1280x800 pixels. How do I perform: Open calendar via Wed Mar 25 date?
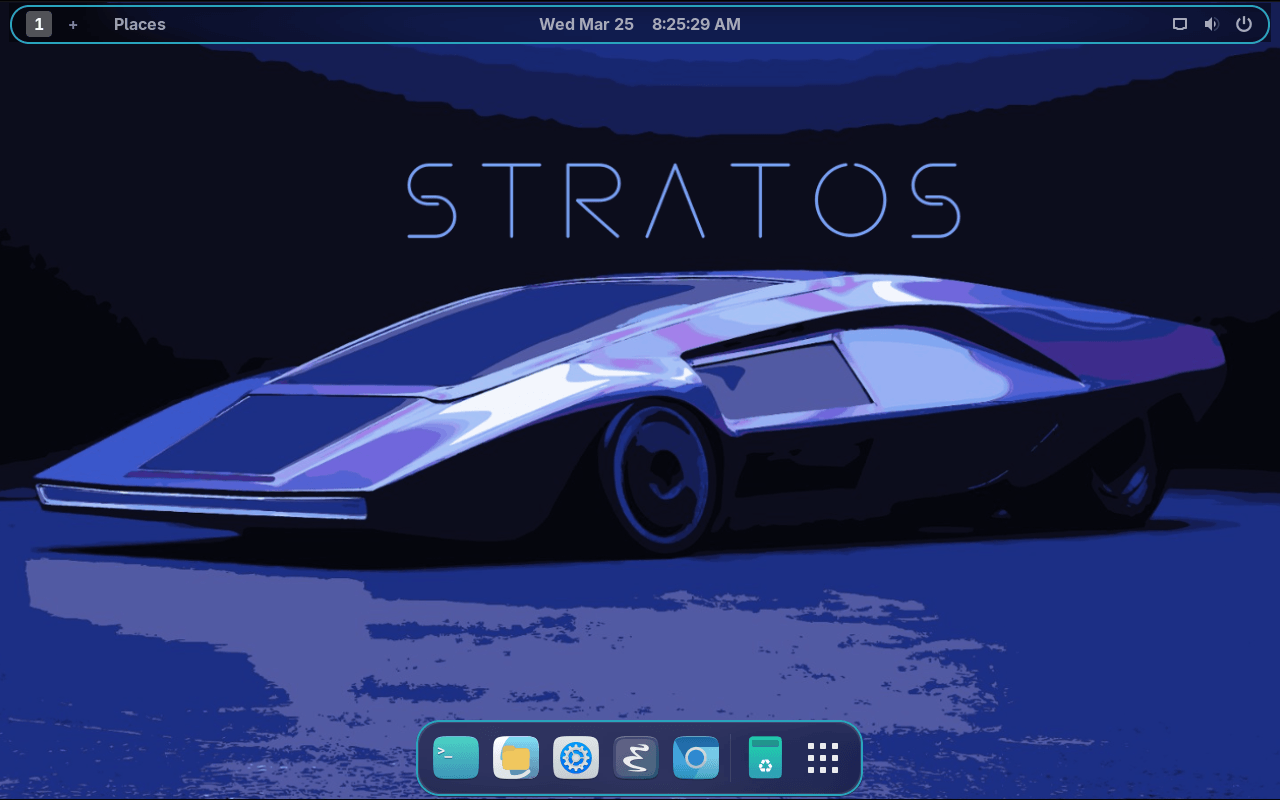point(586,24)
